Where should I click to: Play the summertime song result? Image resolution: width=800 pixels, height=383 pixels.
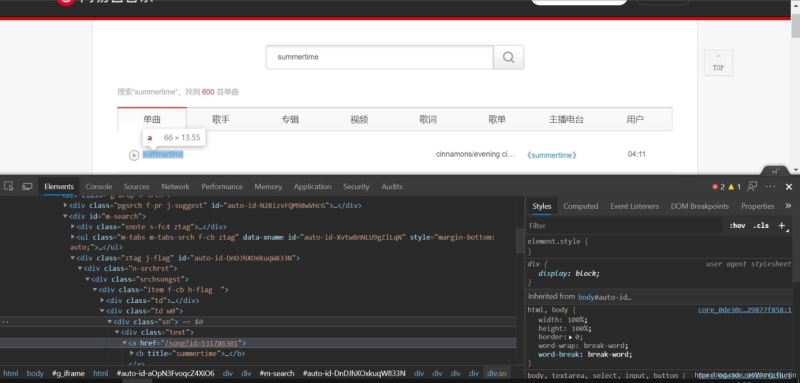[134, 155]
